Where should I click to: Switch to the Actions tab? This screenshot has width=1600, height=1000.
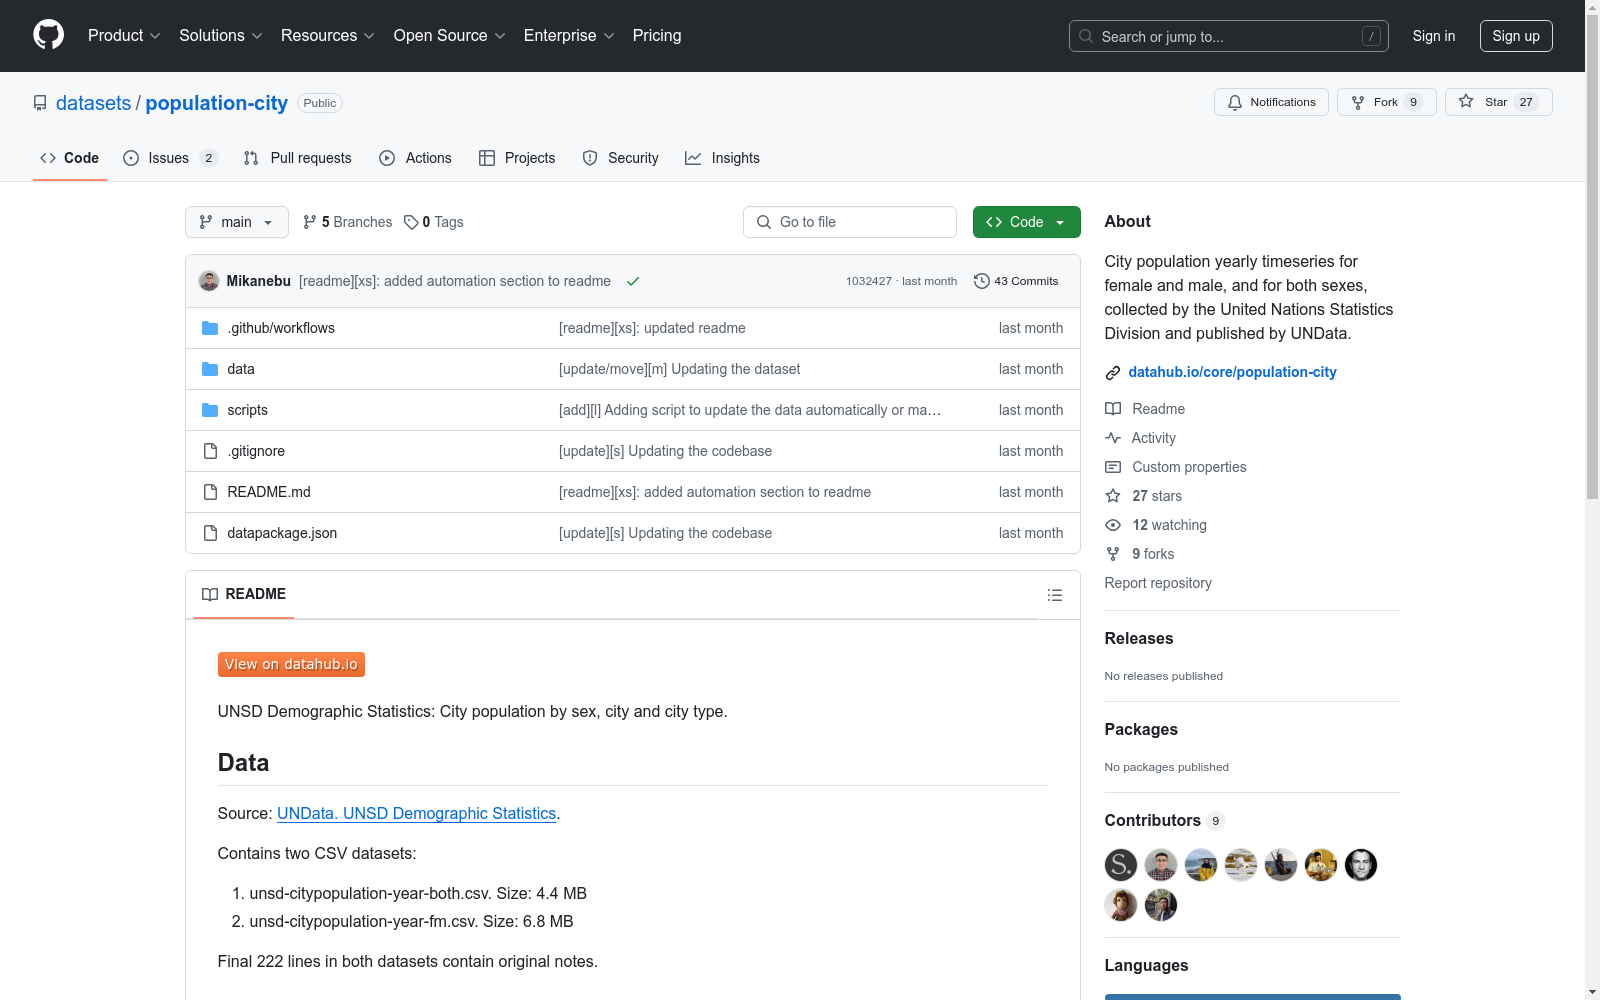coord(415,158)
